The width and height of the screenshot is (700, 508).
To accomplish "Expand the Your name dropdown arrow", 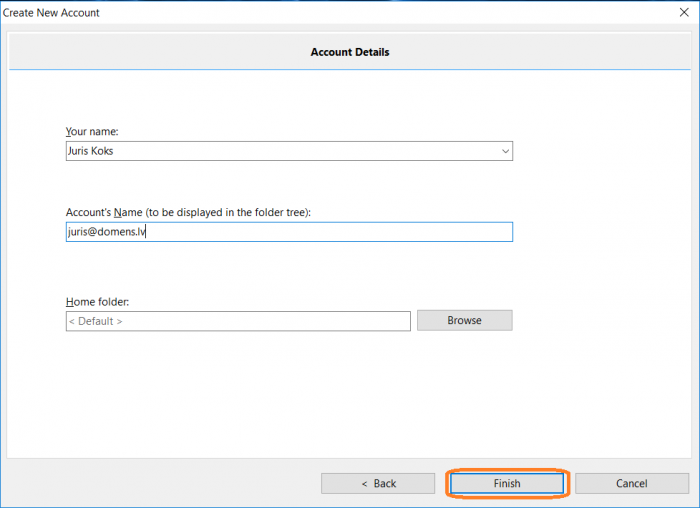I will tap(505, 151).
